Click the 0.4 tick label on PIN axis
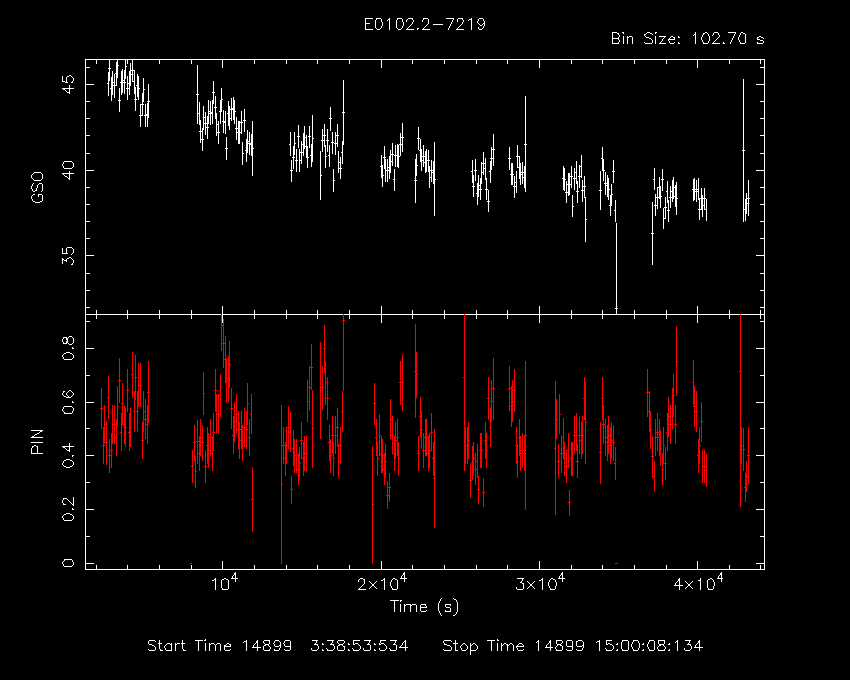 point(68,456)
